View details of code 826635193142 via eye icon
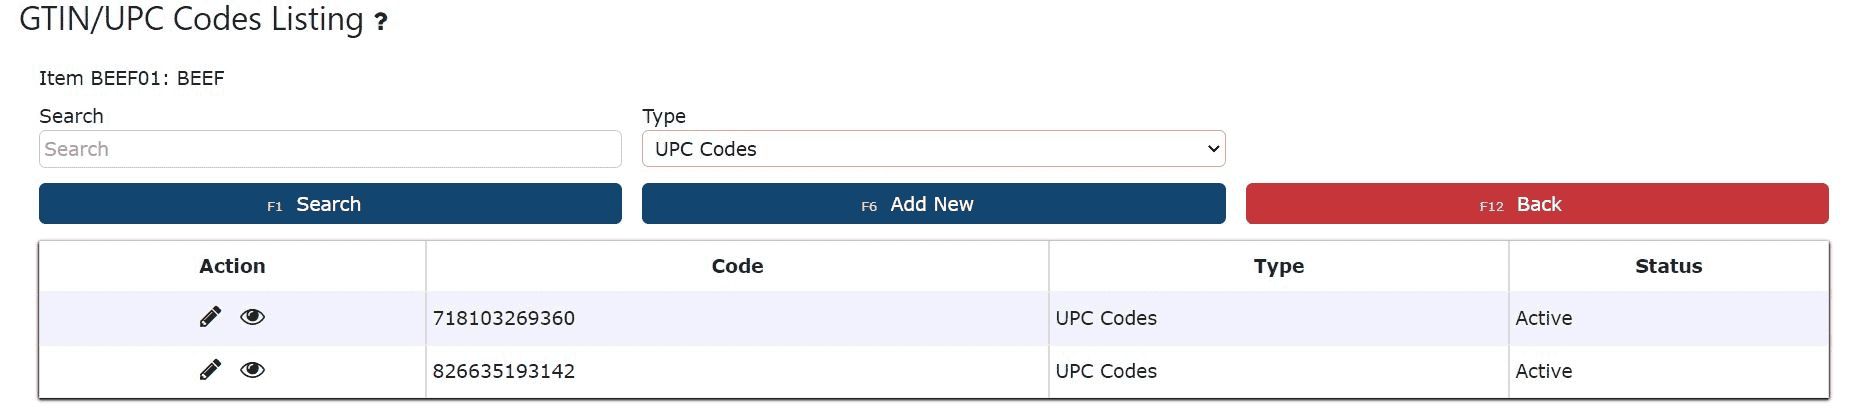 tap(253, 370)
